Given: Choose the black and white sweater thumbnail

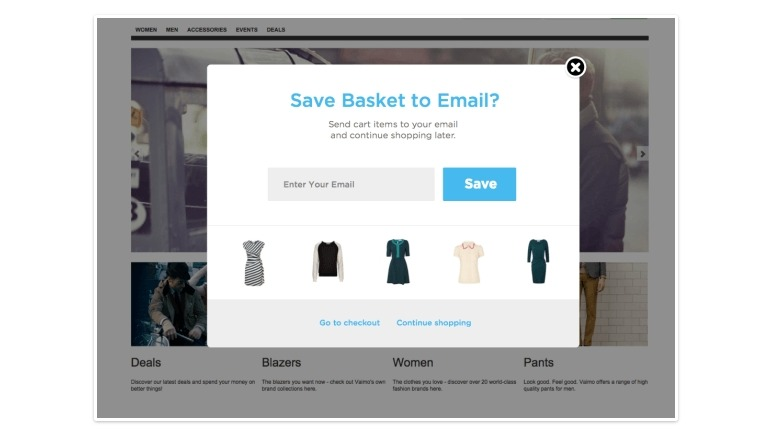Looking at the screenshot, I should point(328,261).
